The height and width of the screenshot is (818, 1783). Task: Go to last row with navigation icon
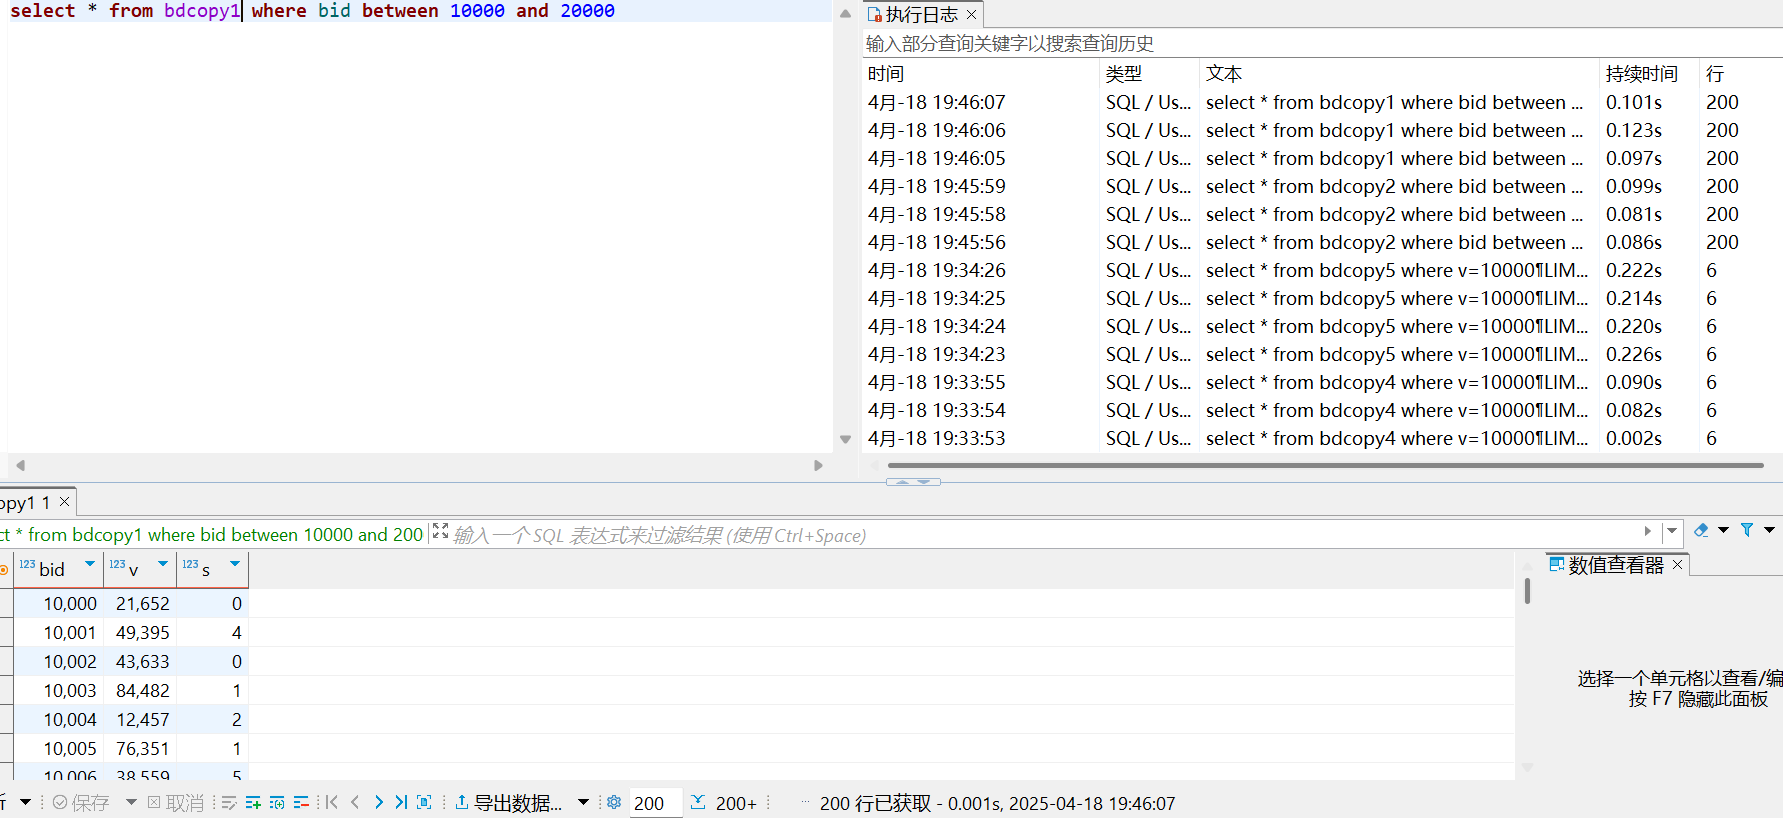click(401, 802)
